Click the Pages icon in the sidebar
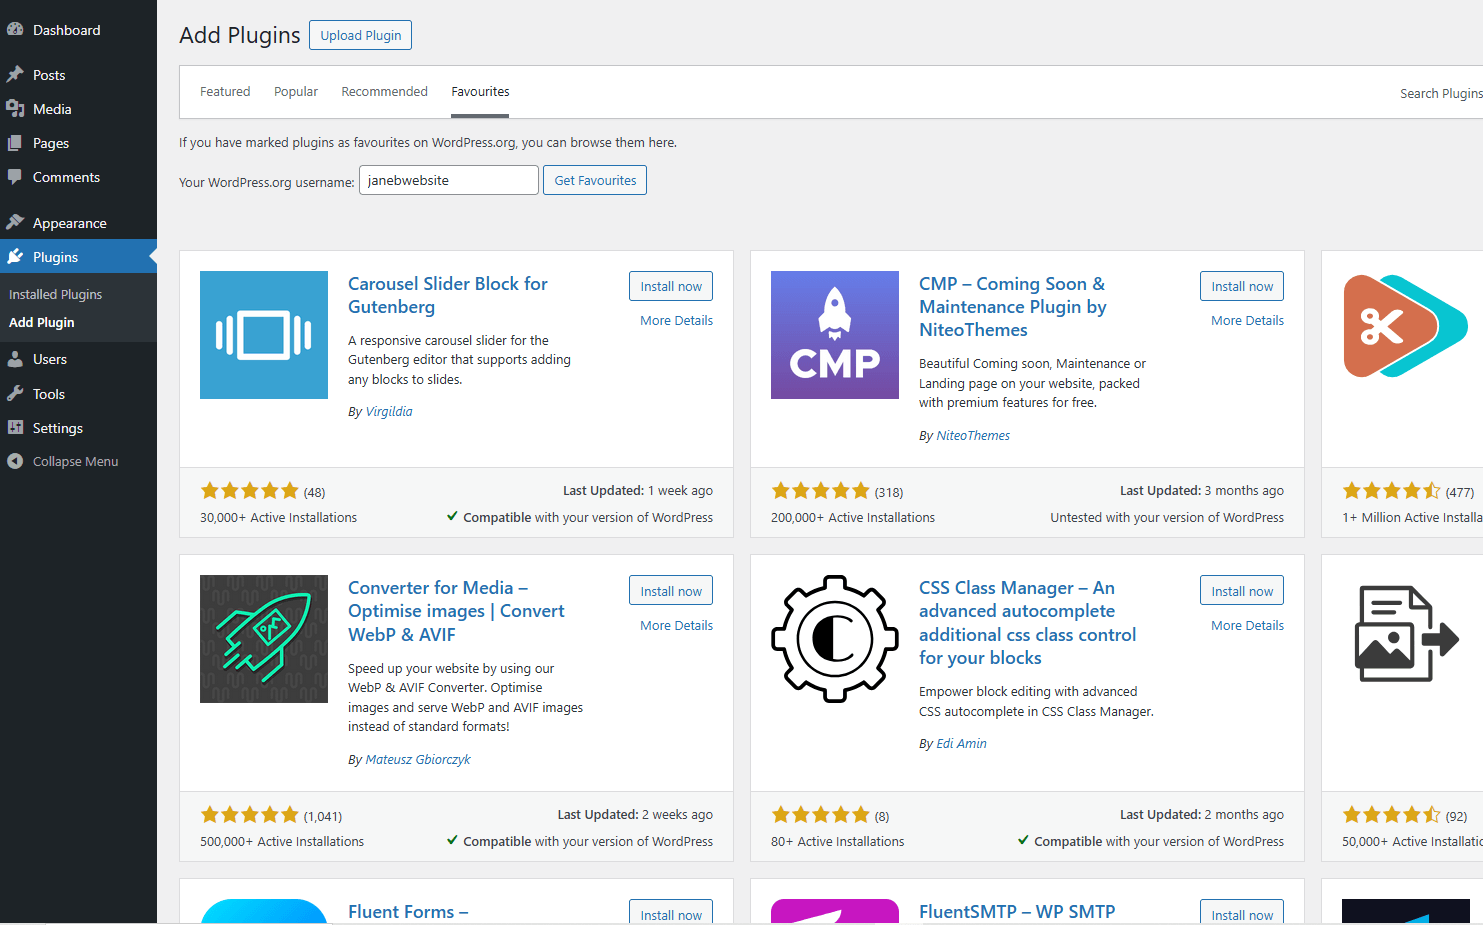 pyautogui.click(x=16, y=142)
